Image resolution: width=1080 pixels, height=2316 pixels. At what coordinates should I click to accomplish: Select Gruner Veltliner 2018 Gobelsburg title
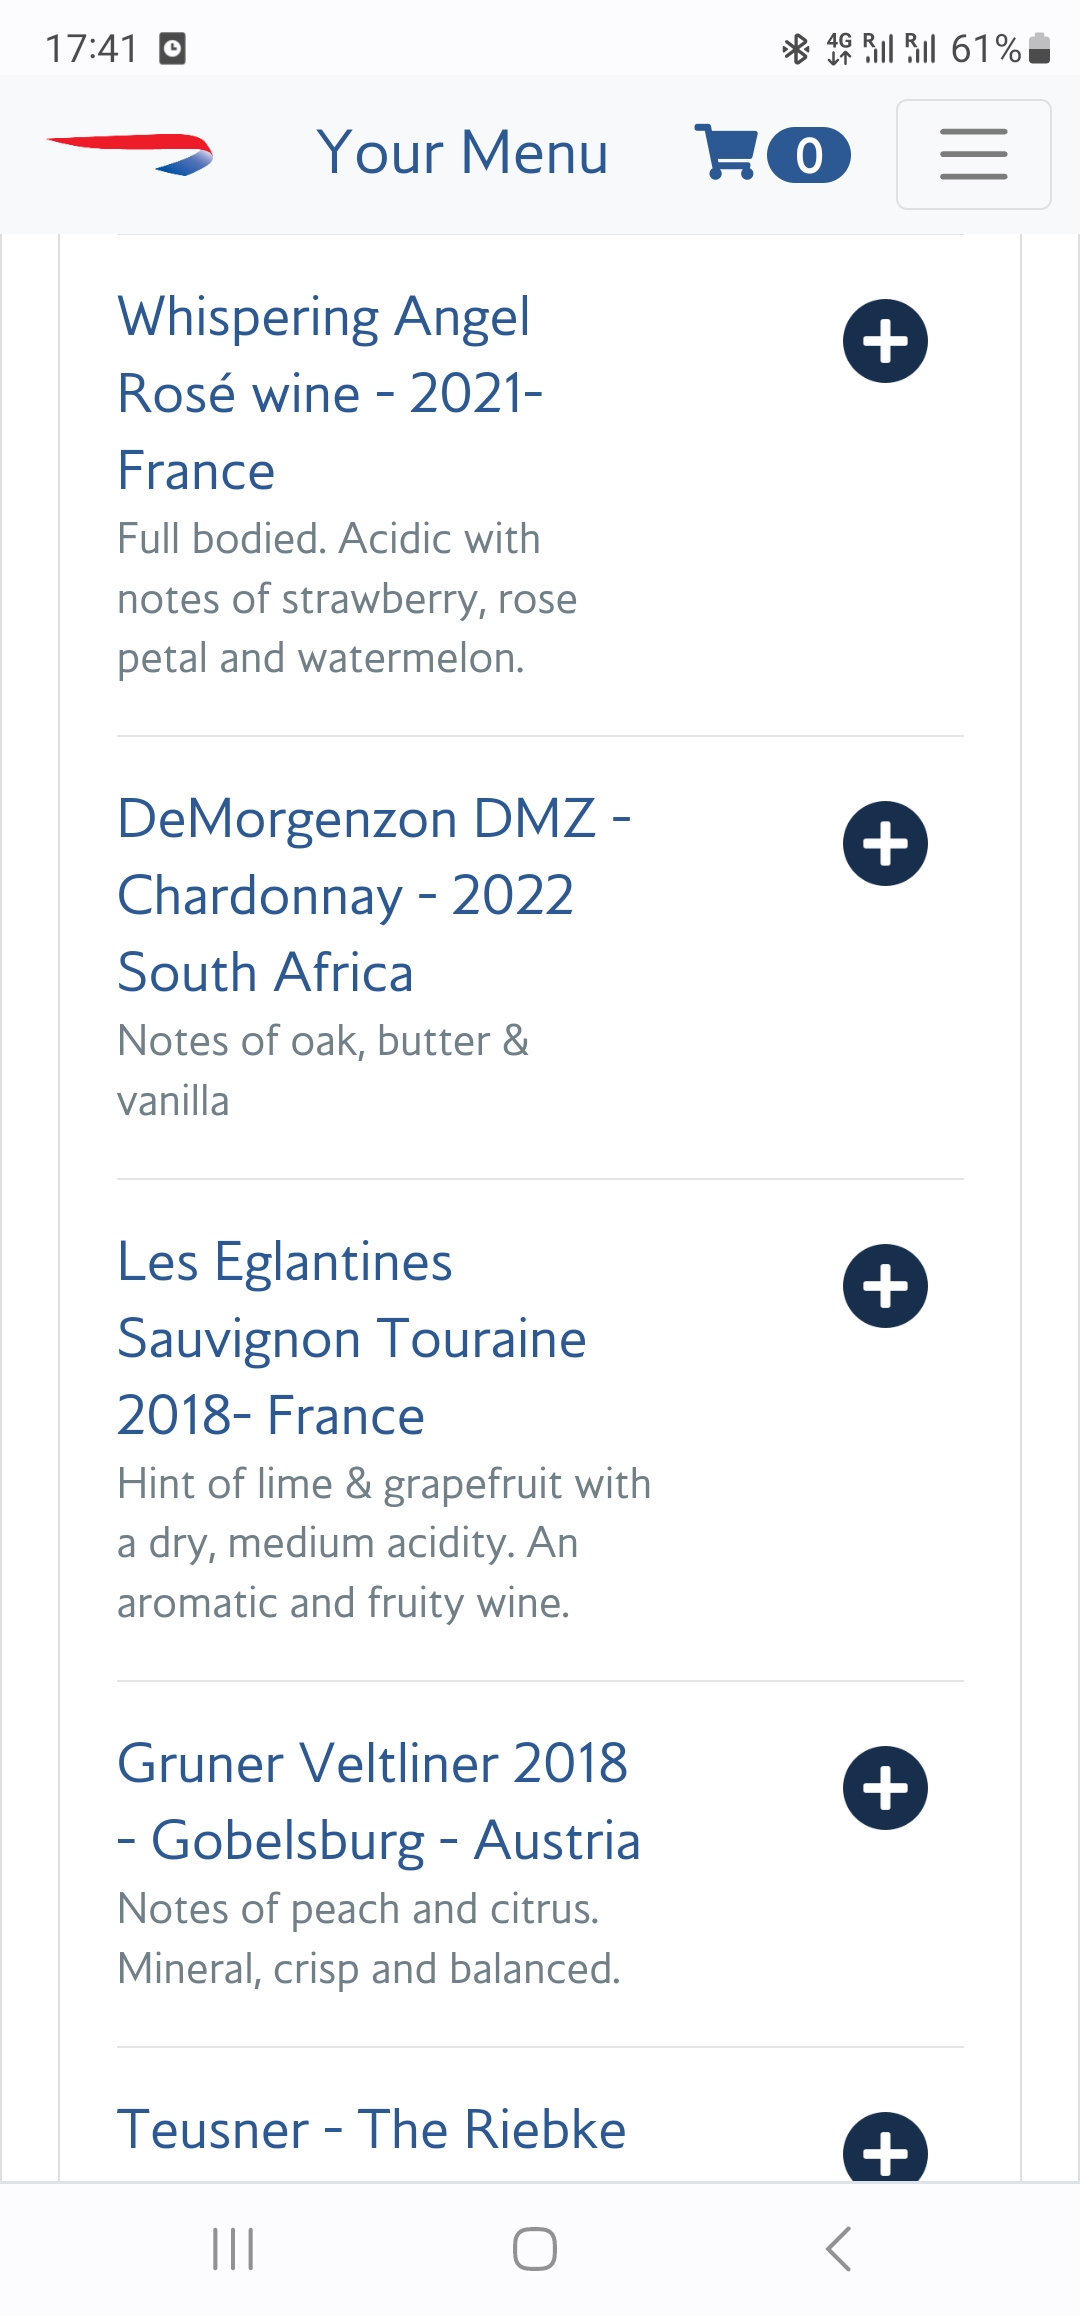(378, 1801)
